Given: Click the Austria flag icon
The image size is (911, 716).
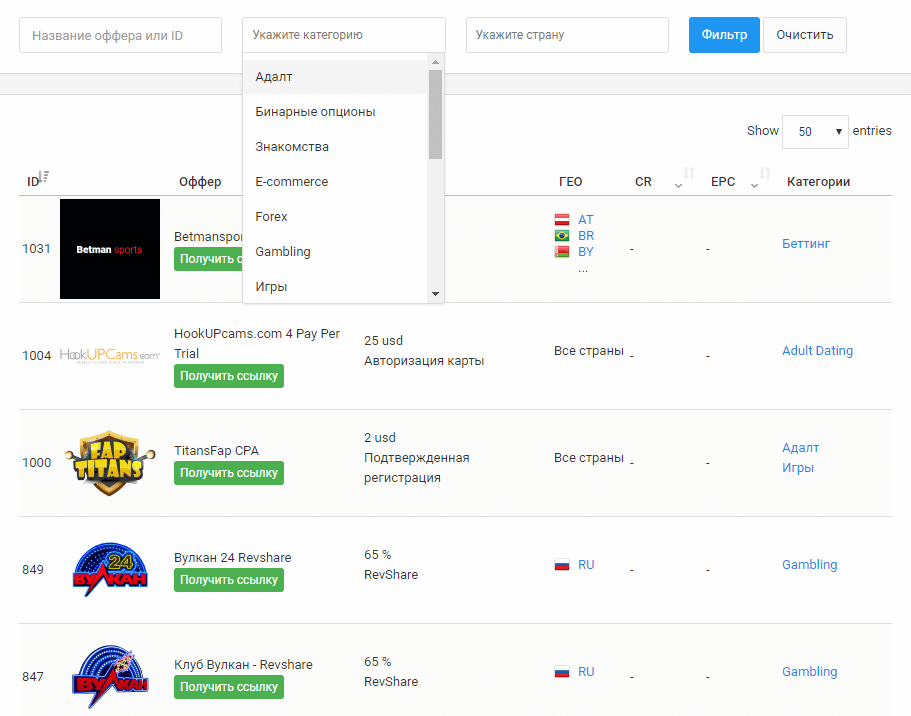Looking at the screenshot, I should (x=562, y=220).
